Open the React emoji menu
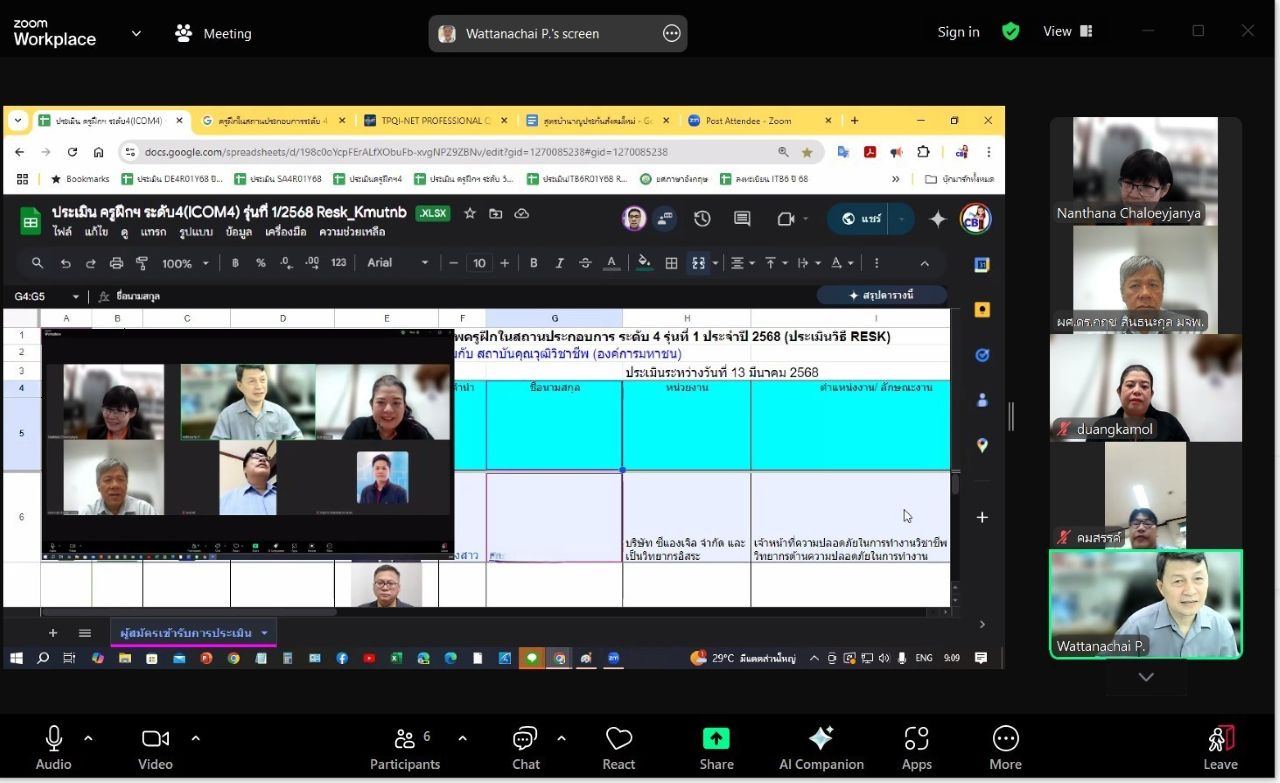Viewport: 1280px width, 783px height. pos(619,747)
